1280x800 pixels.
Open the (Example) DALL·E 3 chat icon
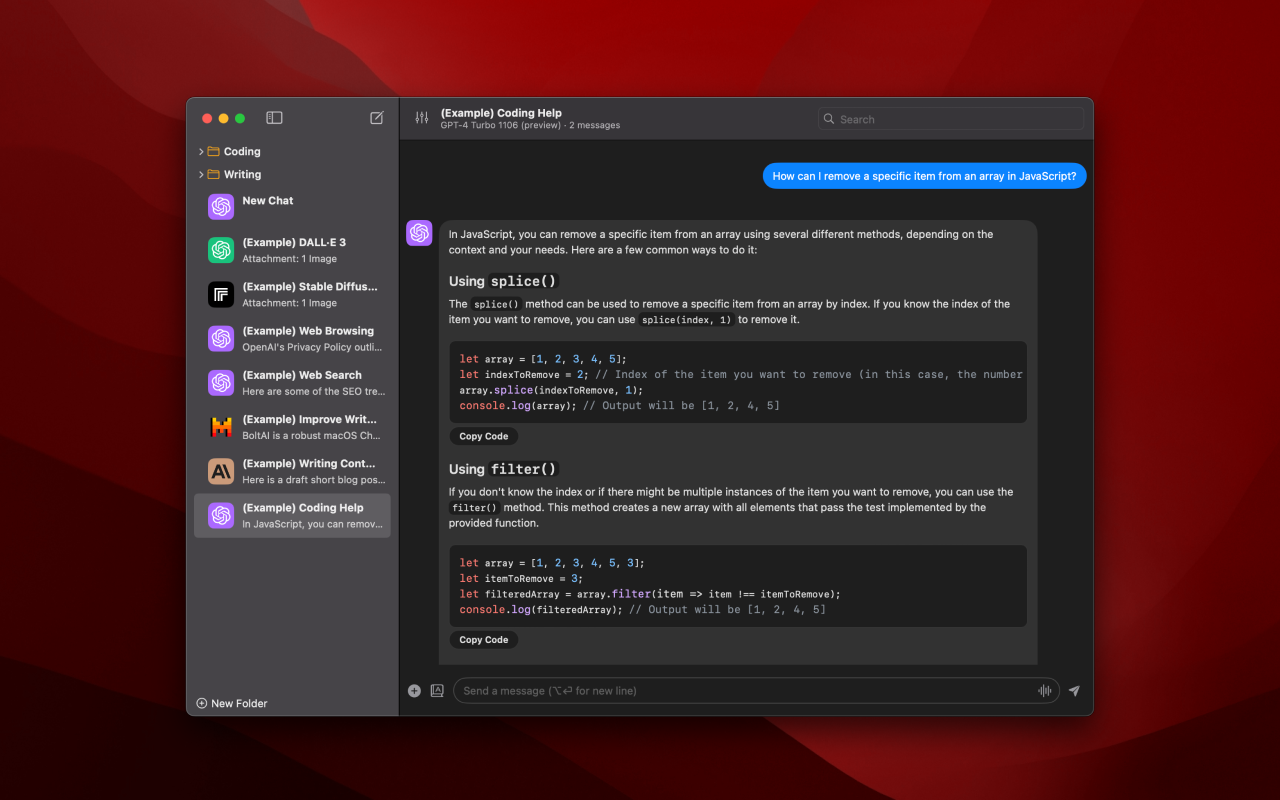(220, 250)
